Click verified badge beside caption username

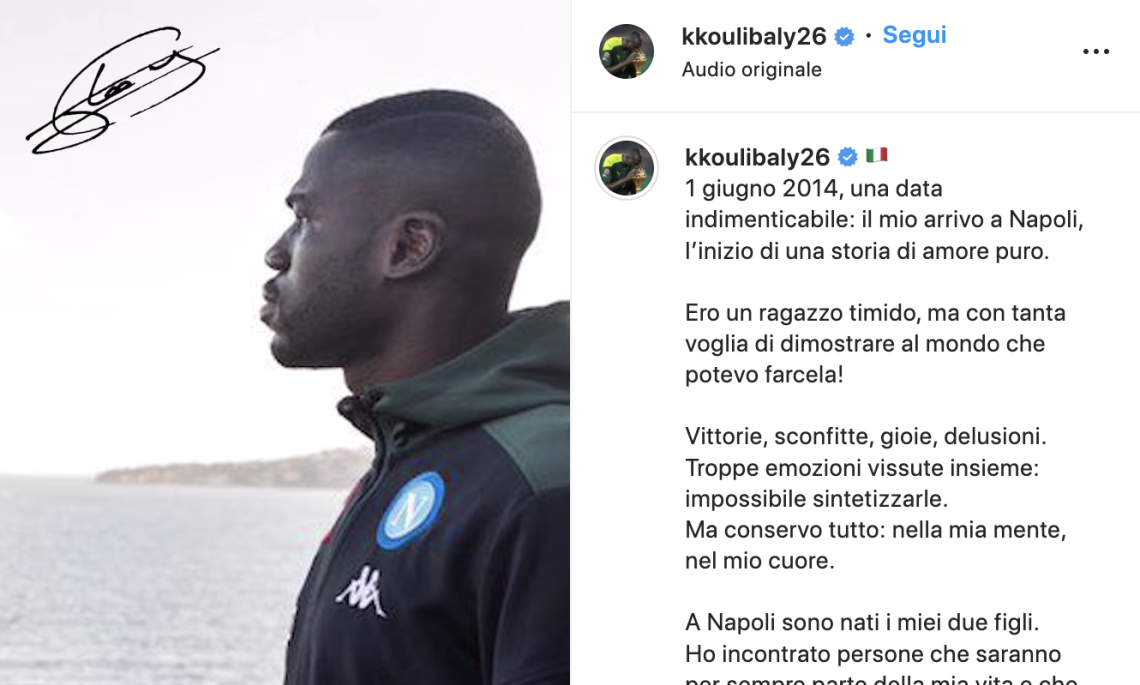pyautogui.click(x=848, y=157)
